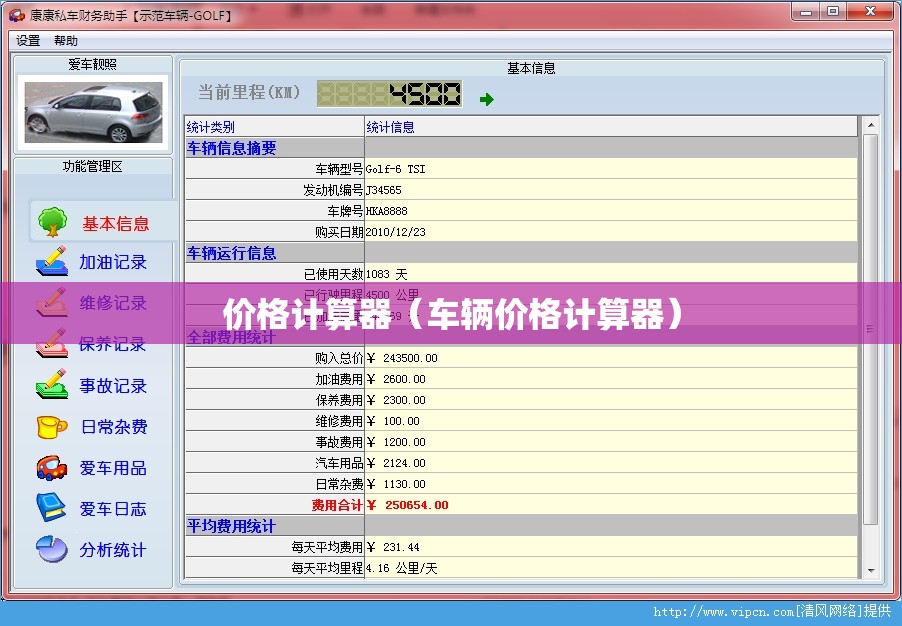902x626 pixels.
Task: Click the ¥ 243500.00 purchase price
Action: pyautogui.click(x=402, y=358)
